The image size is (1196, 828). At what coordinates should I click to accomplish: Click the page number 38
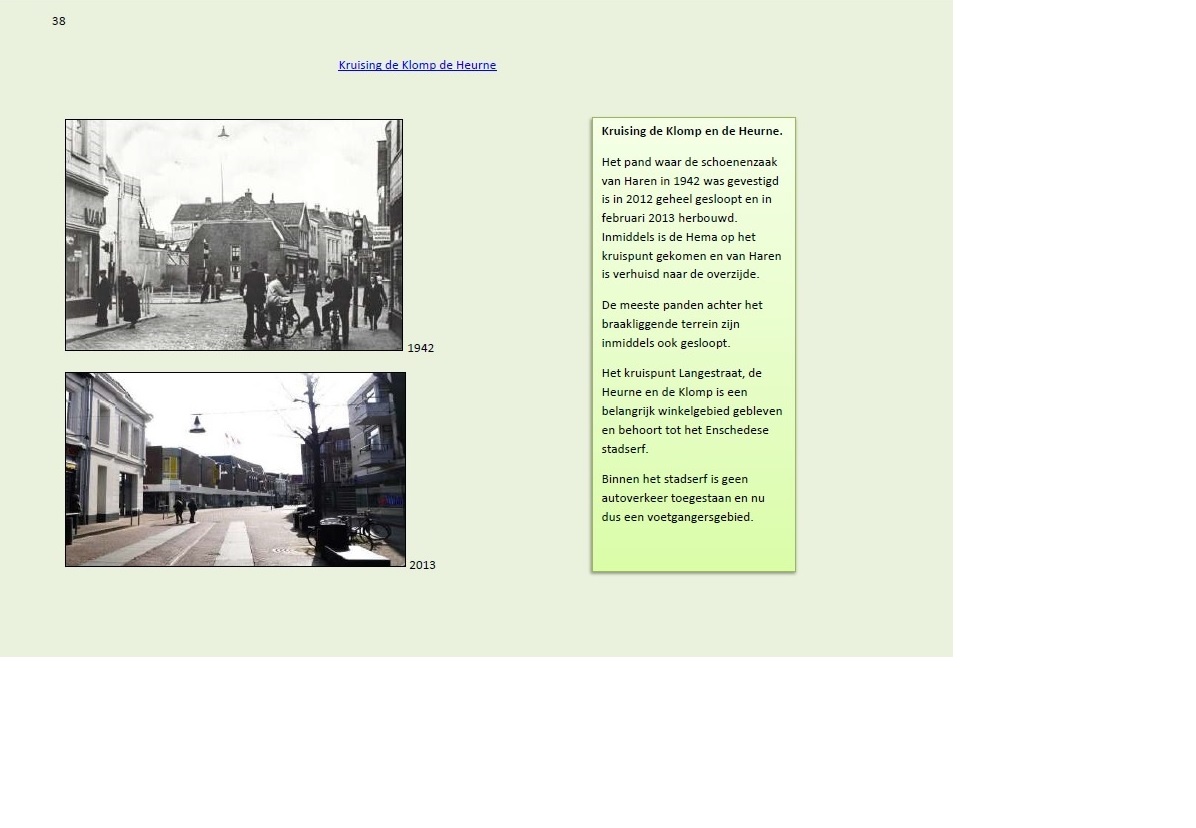click(x=59, y=21)
